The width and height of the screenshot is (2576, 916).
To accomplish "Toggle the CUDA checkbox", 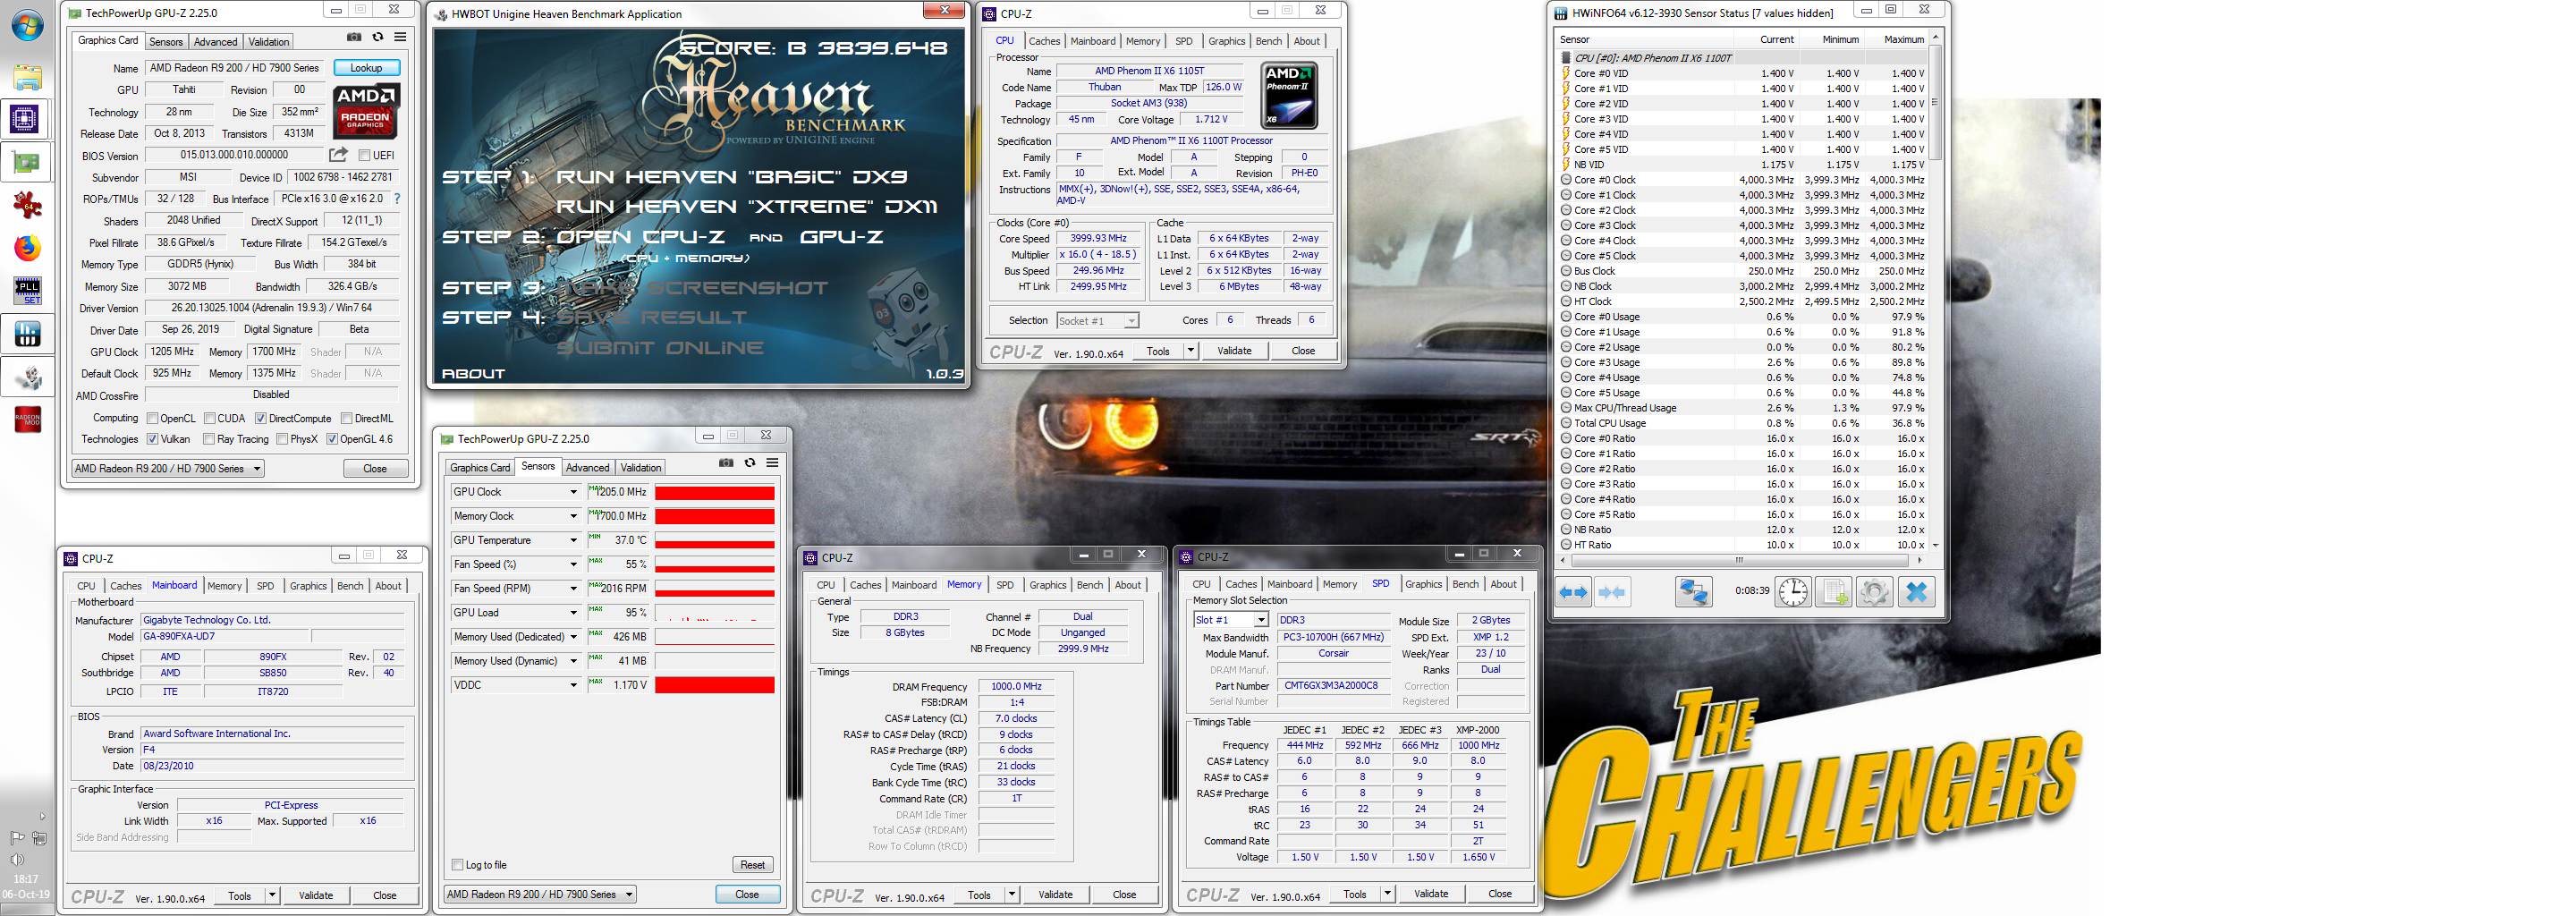I will click(x=210, y=419).
